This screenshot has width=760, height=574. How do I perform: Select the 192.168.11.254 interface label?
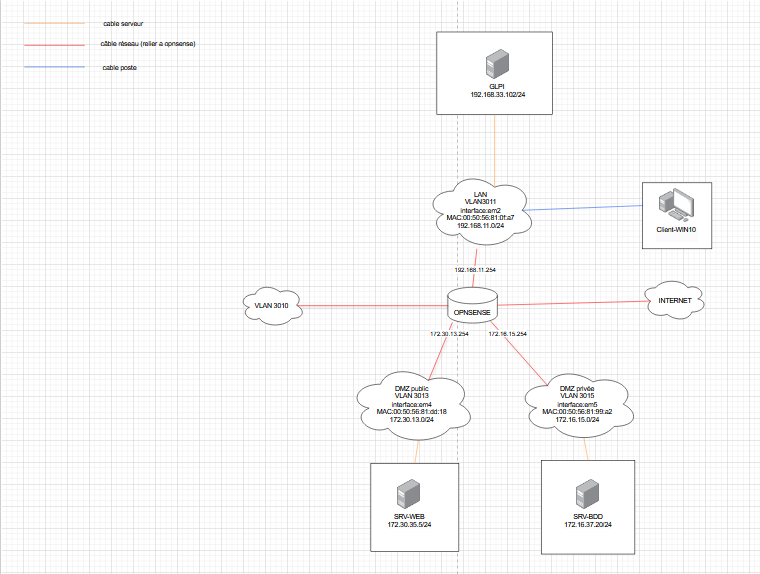[474, 270]
